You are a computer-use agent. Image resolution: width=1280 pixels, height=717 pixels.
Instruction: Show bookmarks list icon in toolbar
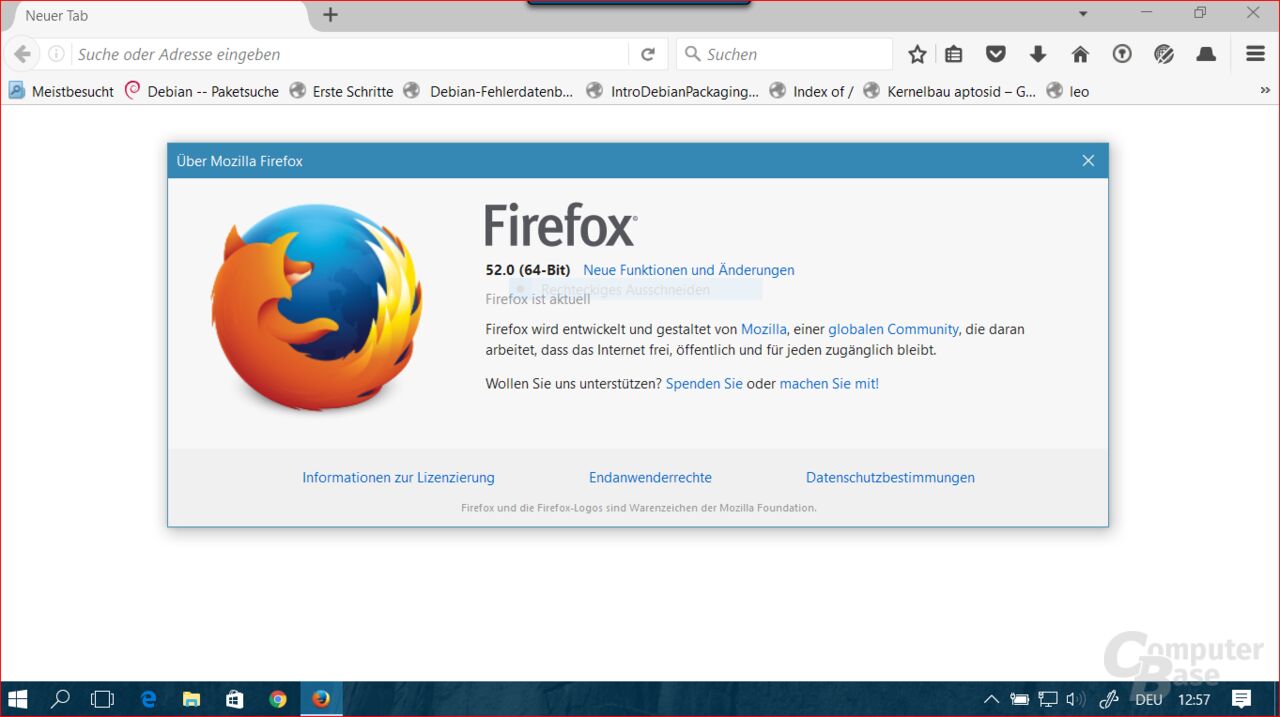click(954, 54)
